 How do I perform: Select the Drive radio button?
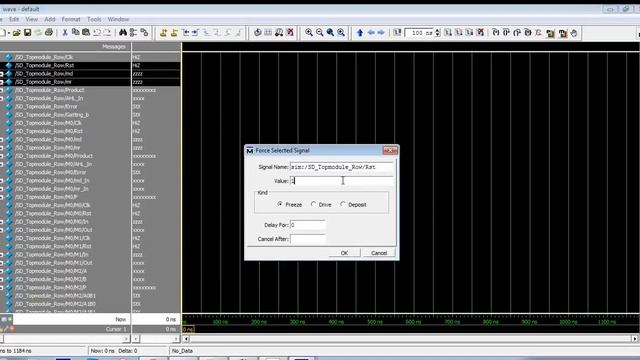coord(313,204)
